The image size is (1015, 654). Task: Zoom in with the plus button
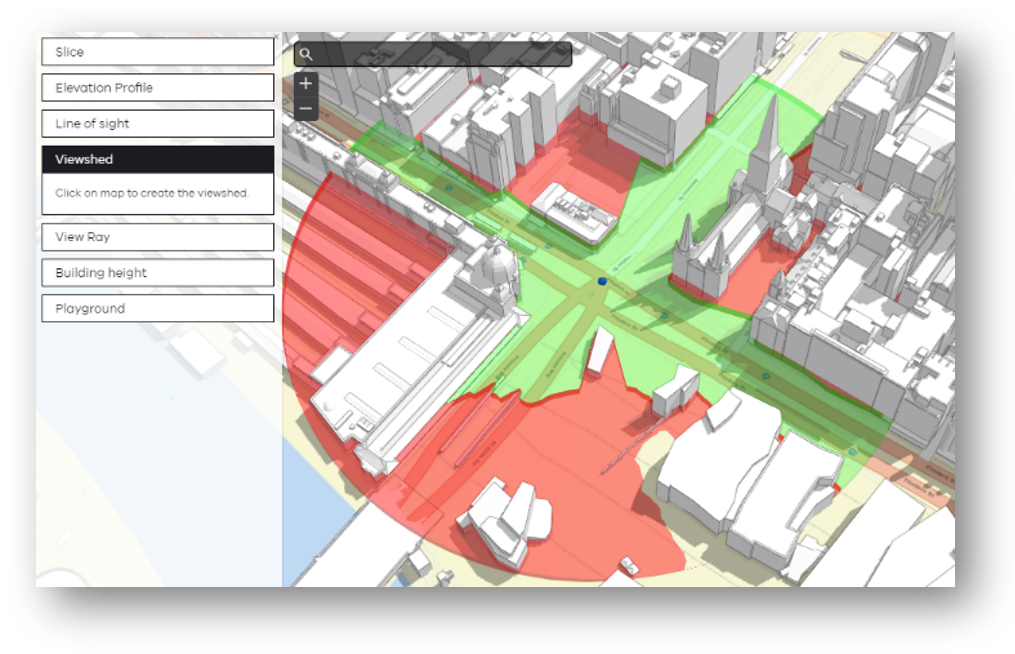[306, 84]
